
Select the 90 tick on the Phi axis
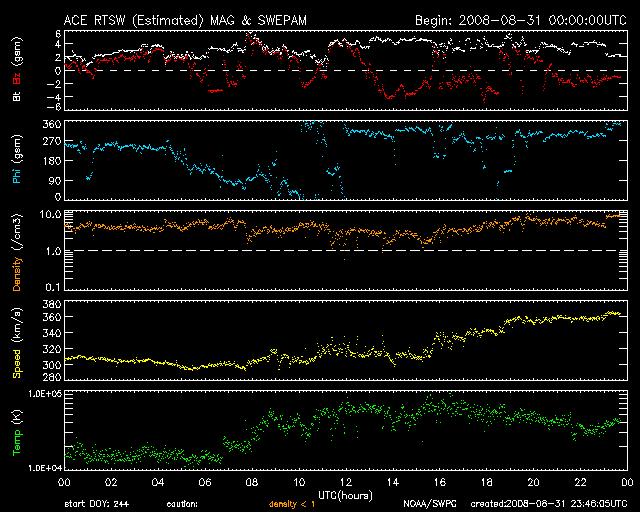point(55,180)
